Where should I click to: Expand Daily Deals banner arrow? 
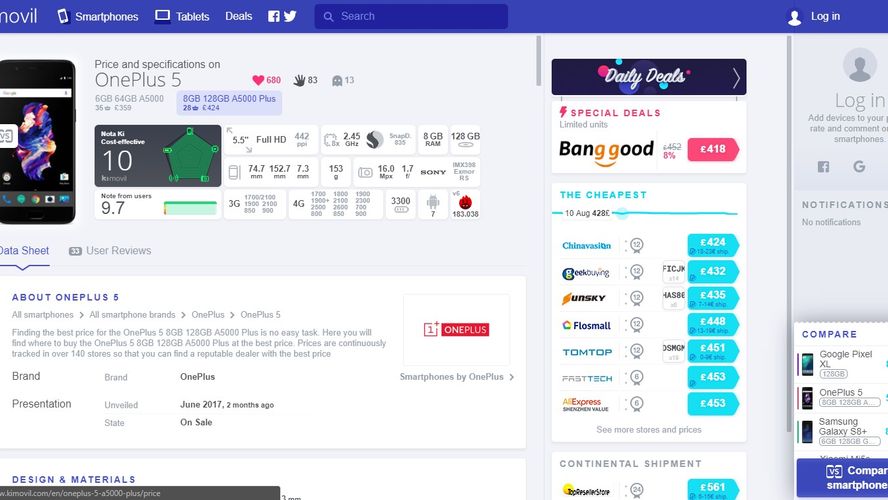point(736,78)
